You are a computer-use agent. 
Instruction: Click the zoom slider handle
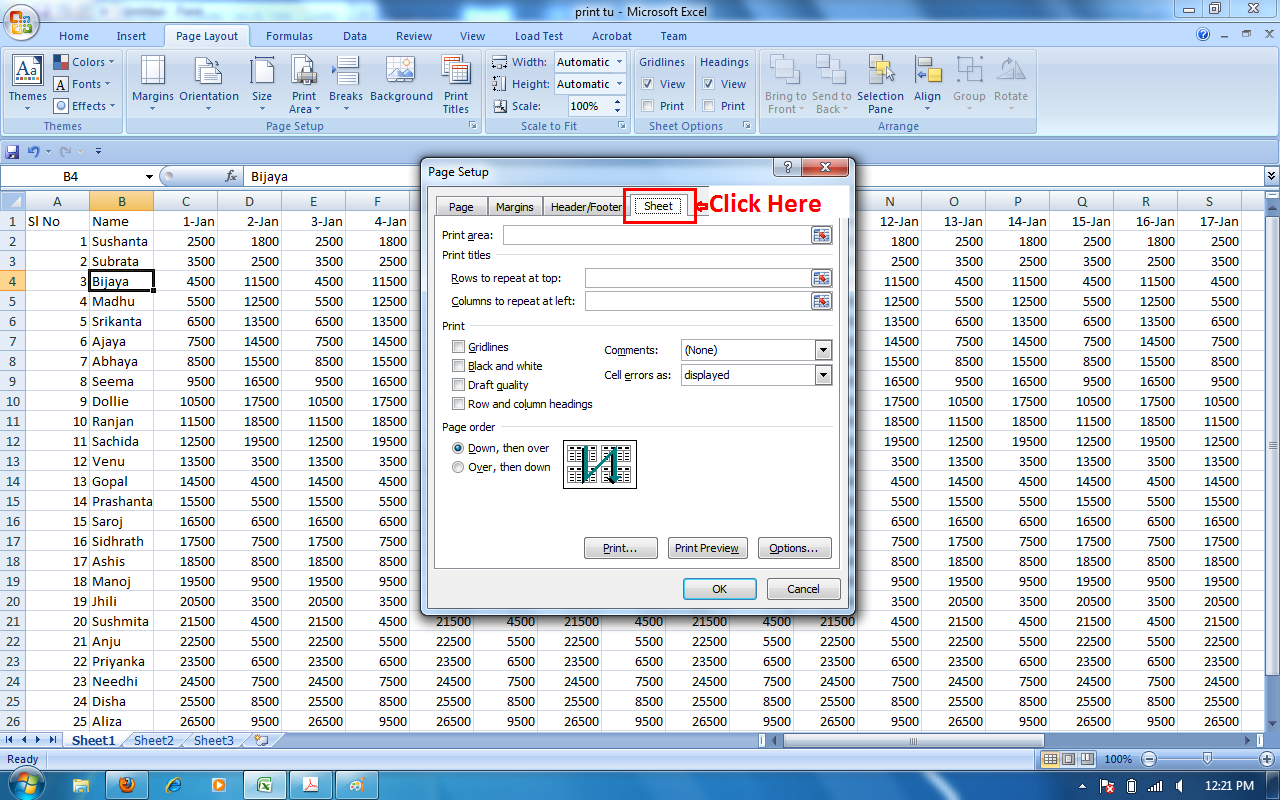tap(1207, 759)
